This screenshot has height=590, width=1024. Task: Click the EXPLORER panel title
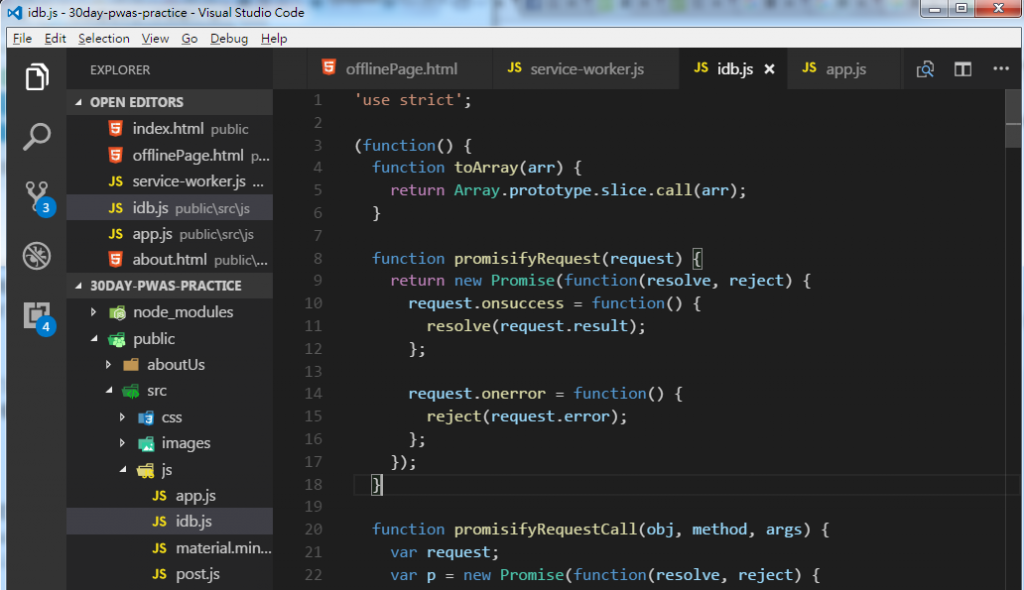pyautogui.click(x=120, y=70)
